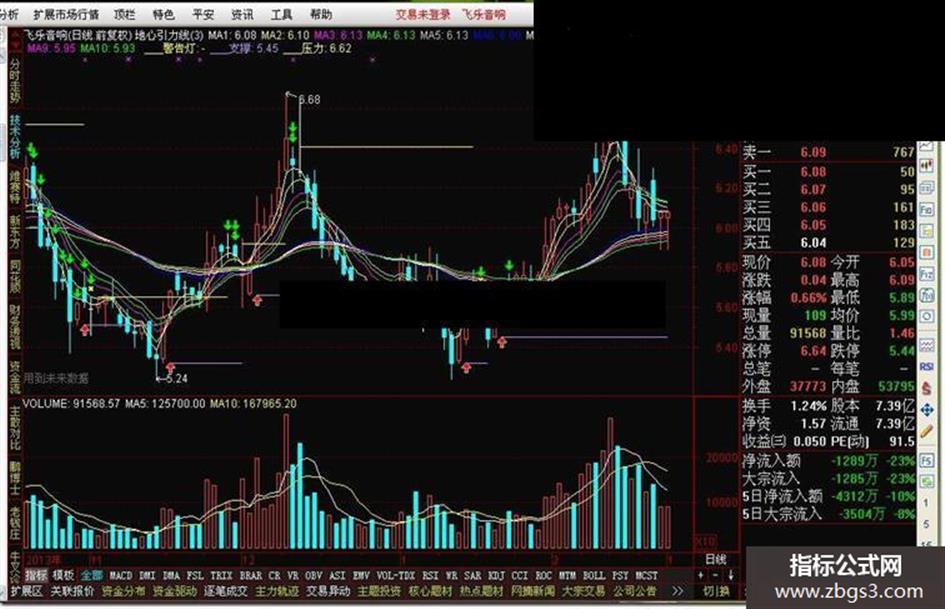Screen dimensions: 945x609
Task: Click the 日线 period selector
Action: (715, 559)
